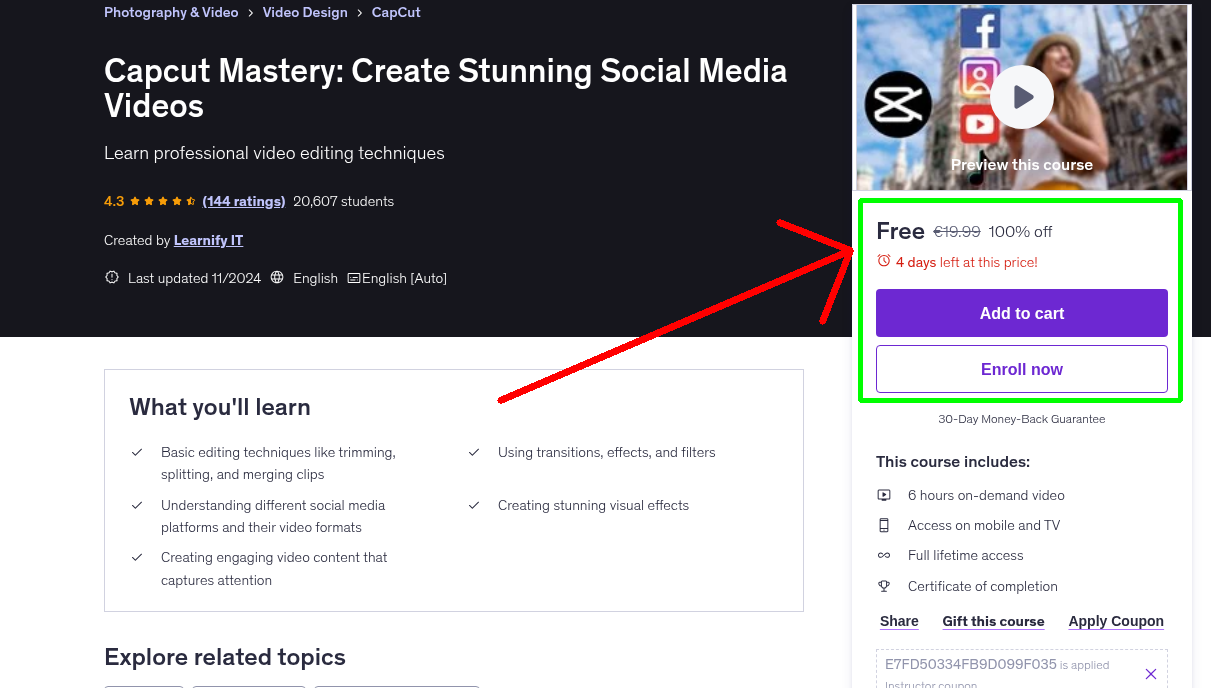Image resolution: width=1211 pixels, height=688 pixels.
Task: Click checkmark beside Using transitions, effects
Action: point(474,452)
